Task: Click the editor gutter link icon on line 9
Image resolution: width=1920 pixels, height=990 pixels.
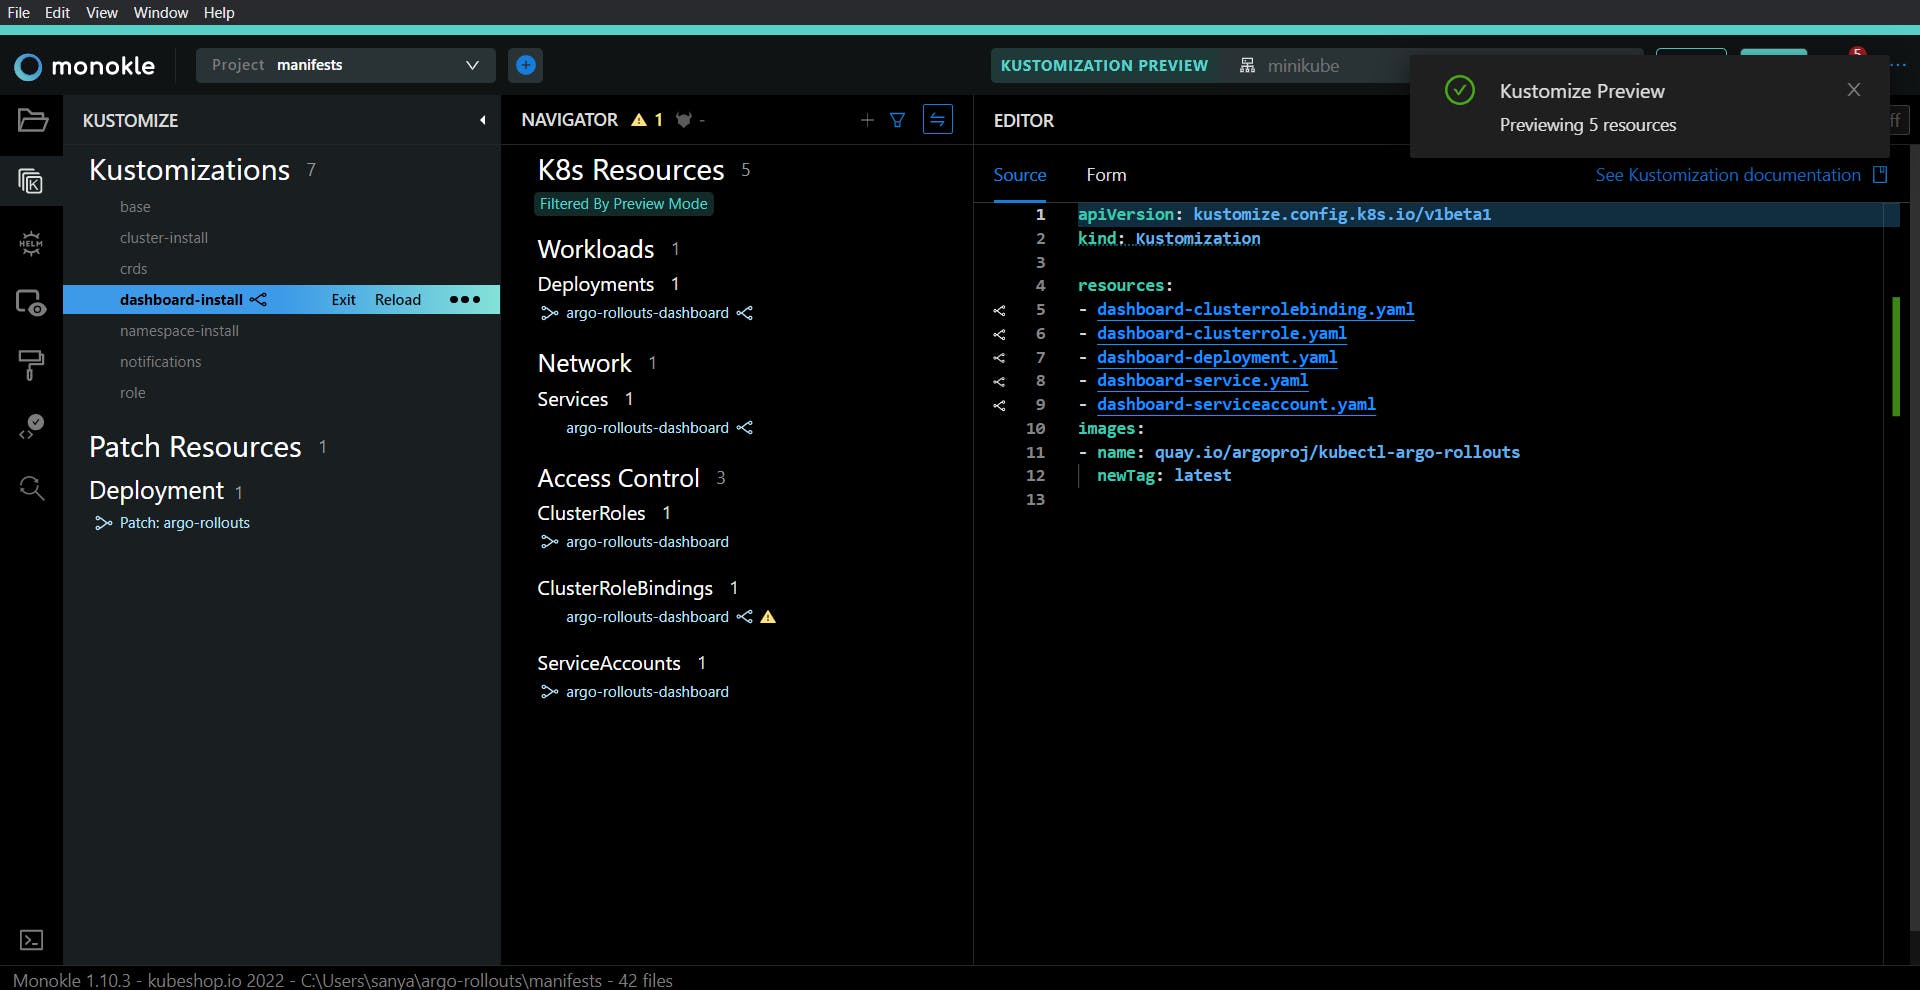Action: click(999, 406)
